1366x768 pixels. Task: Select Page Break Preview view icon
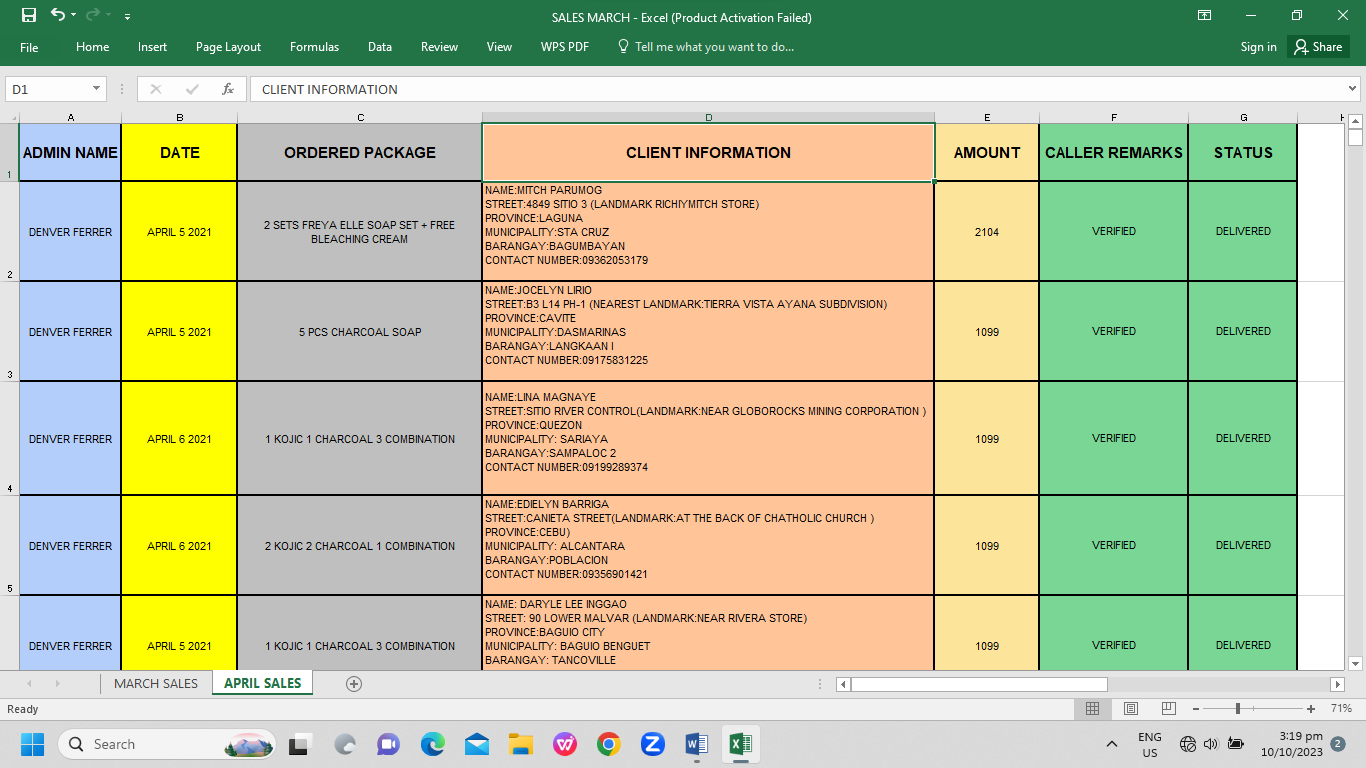tap(1168, 709)
